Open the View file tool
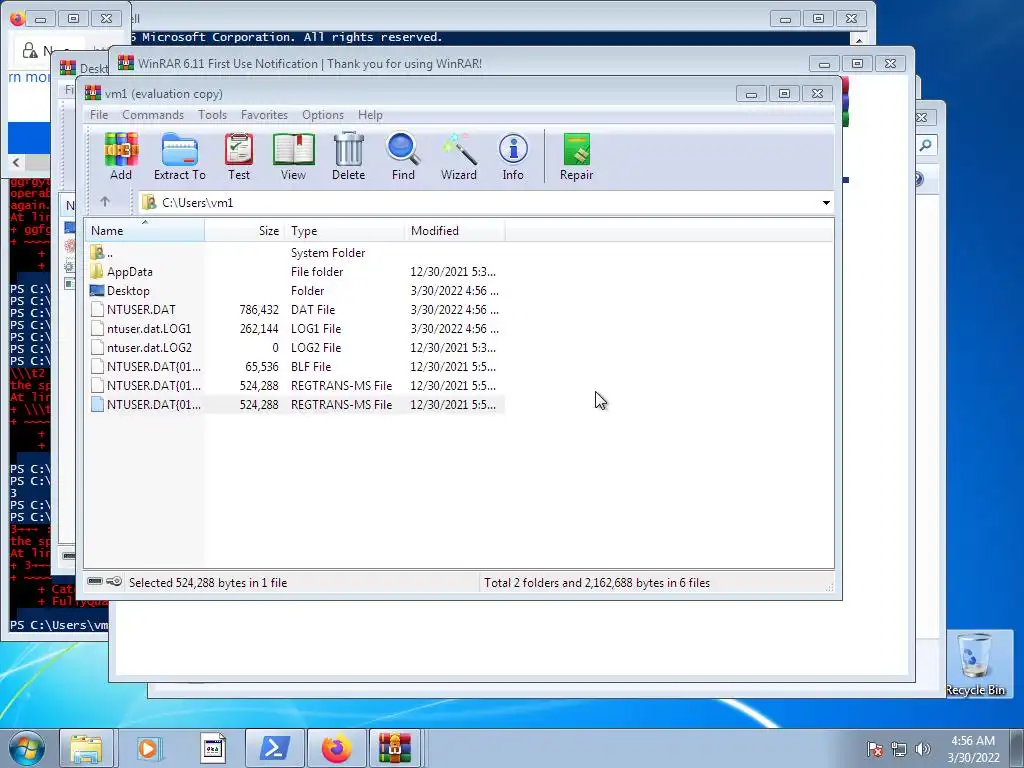This screenshot has height=768, width=1024. (293, 156)
